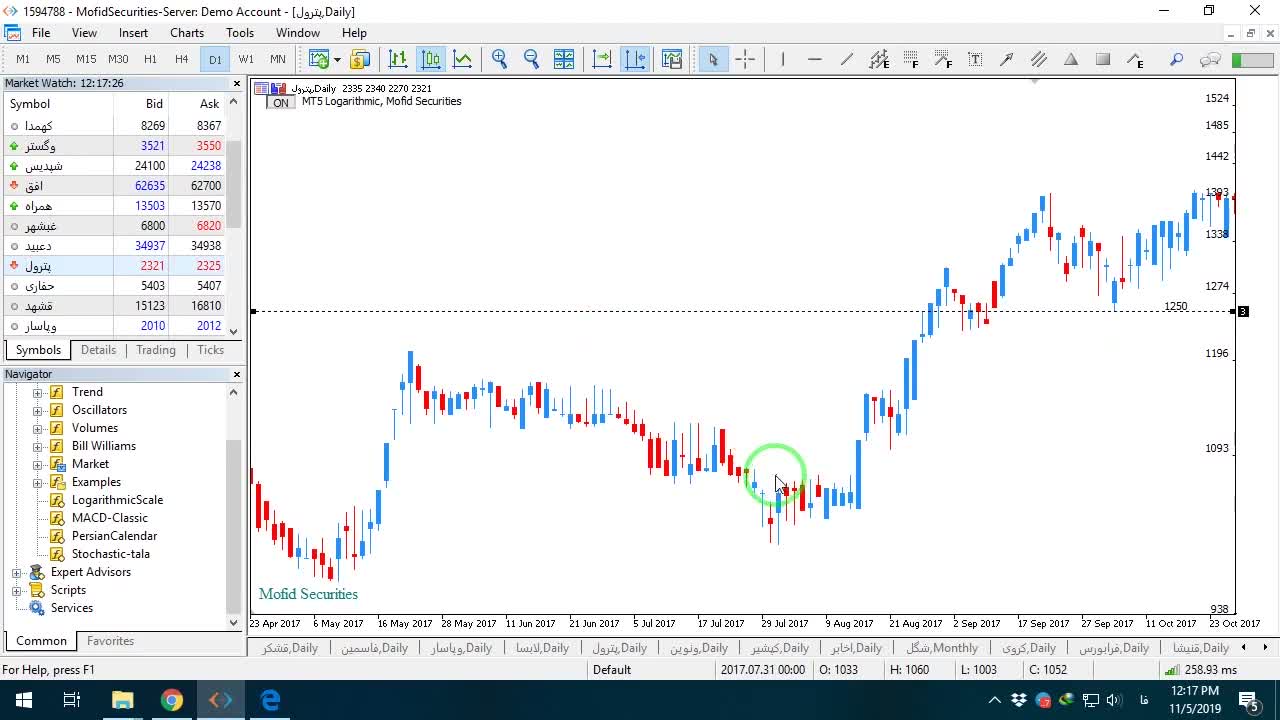Open the chat bubbles icon

pyautogui.click(x=1210, y=59)
